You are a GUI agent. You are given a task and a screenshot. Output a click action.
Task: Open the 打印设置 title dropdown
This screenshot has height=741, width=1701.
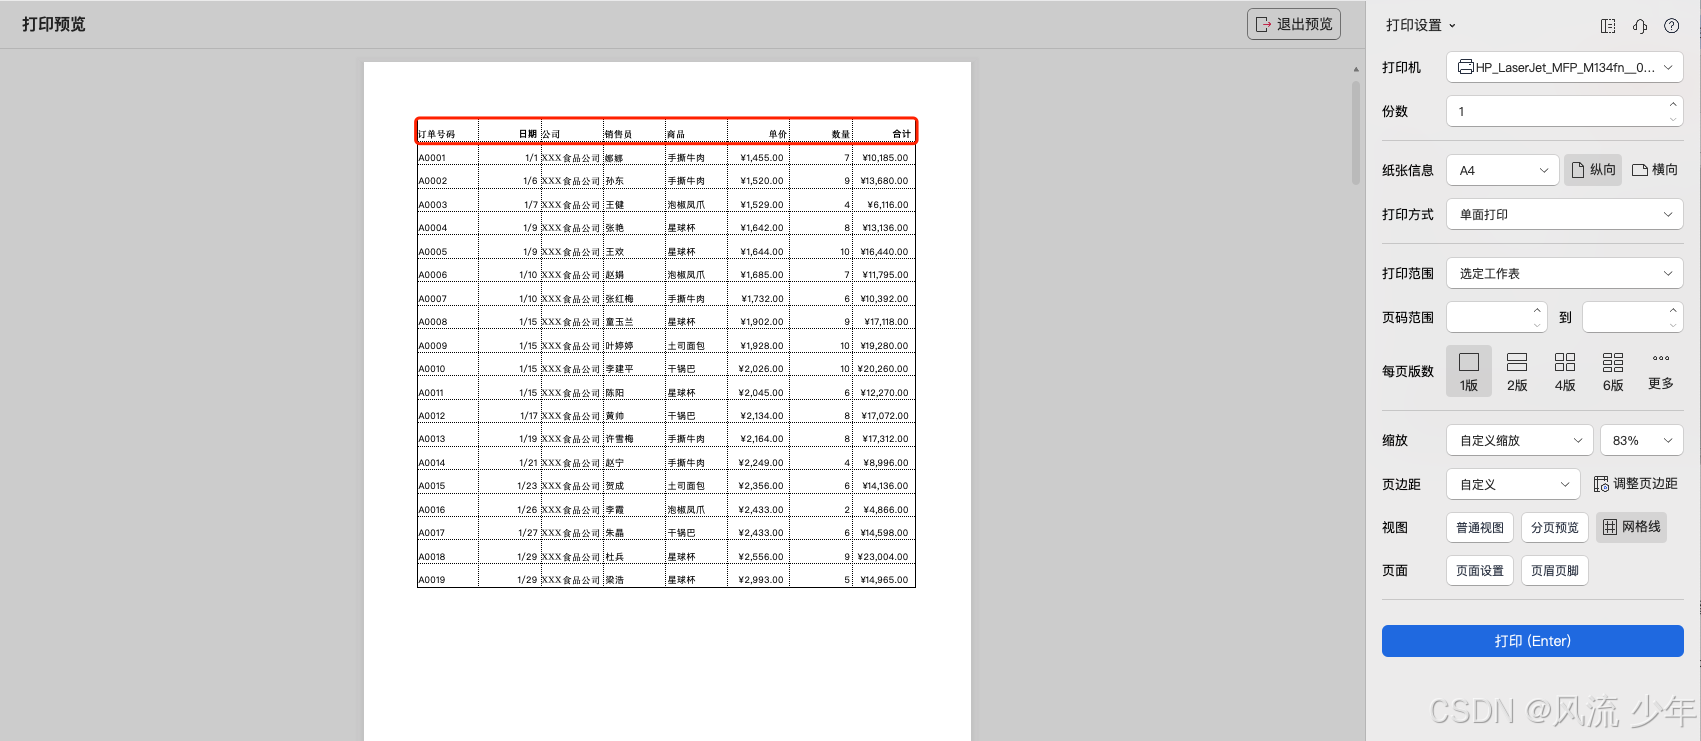coord(1421,26)
